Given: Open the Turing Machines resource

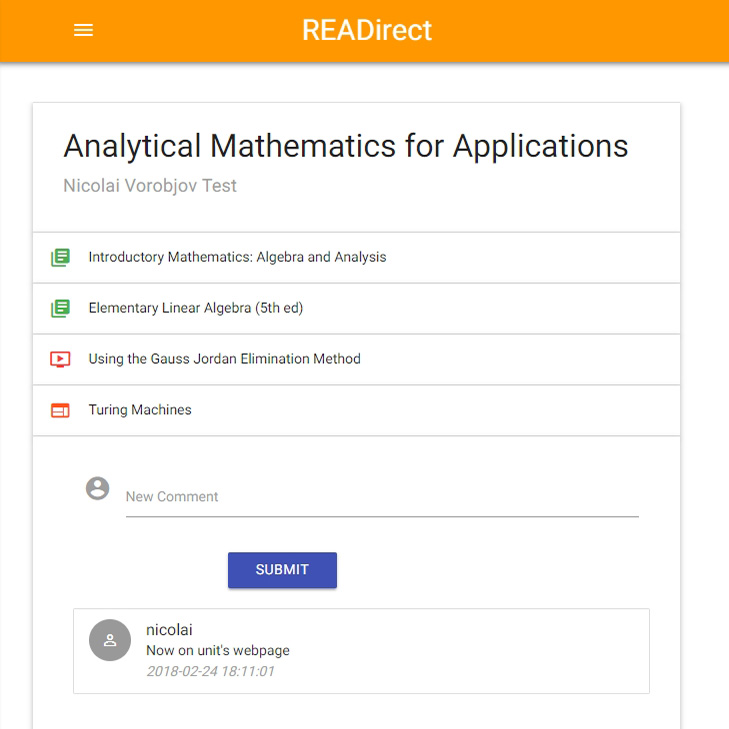Looking at the screenshot, I should click(x=356, y=410).
